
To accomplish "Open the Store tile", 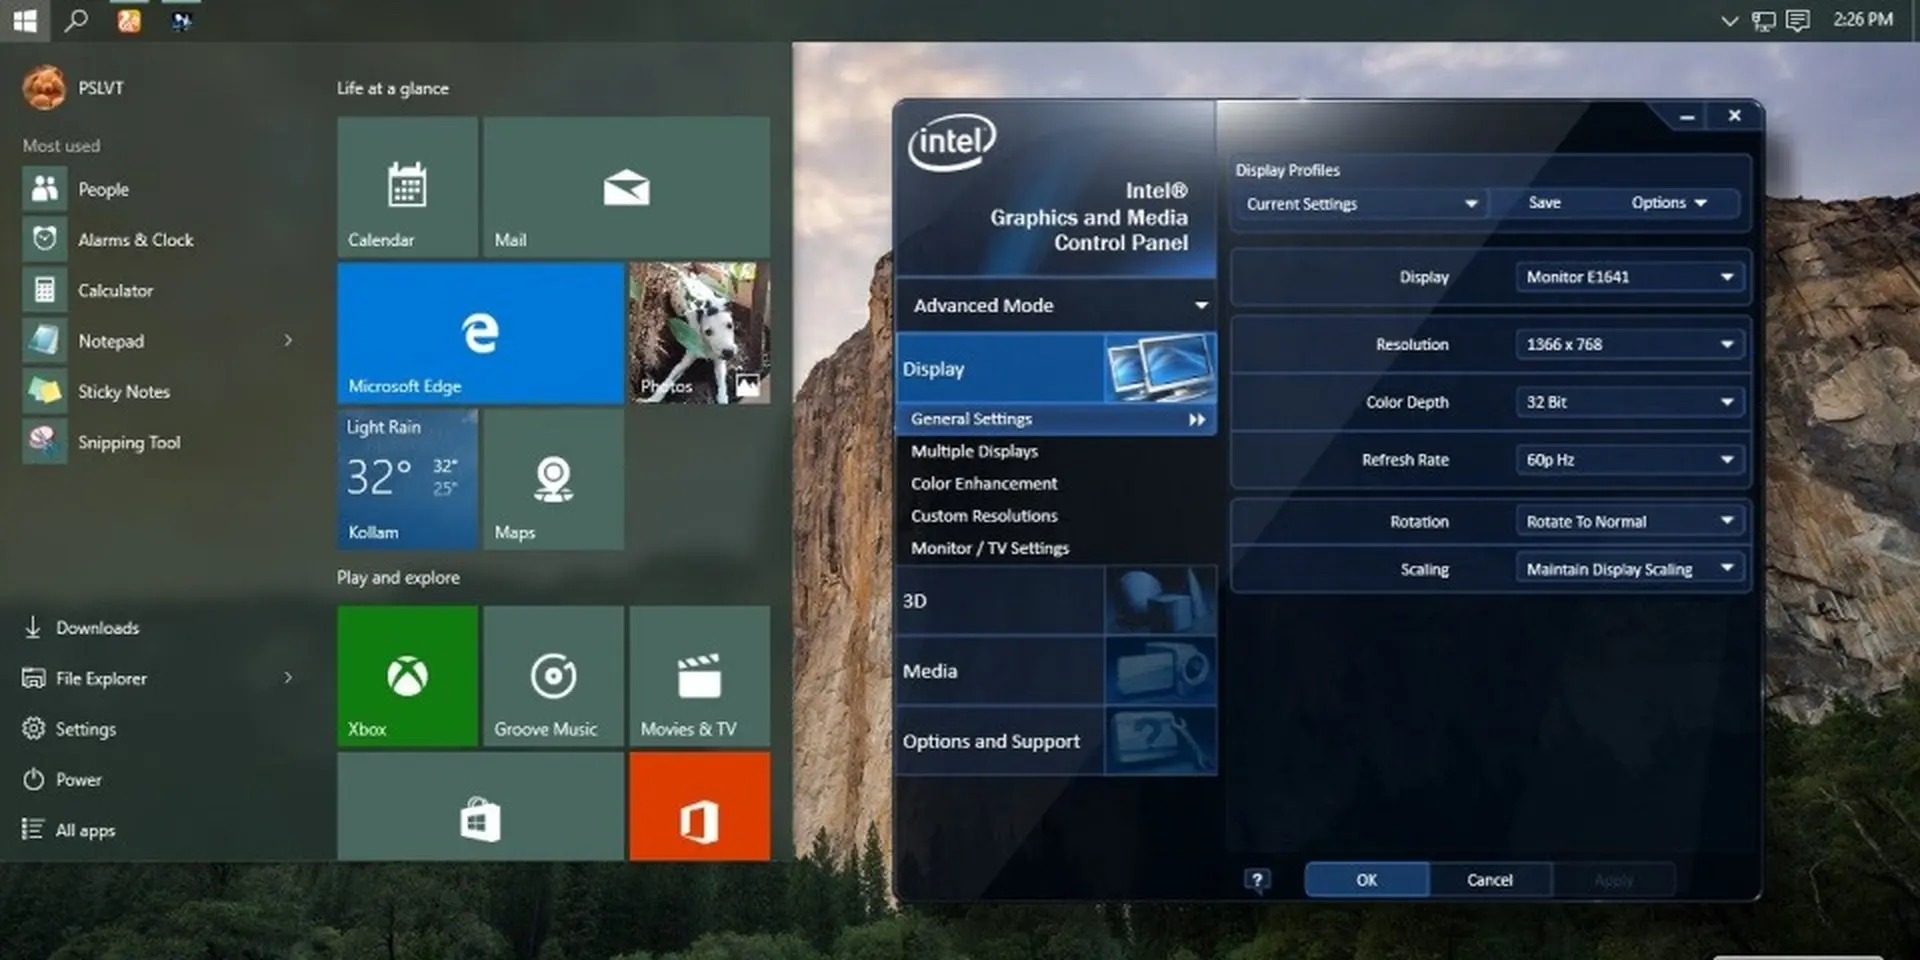I will pos(481,806).
